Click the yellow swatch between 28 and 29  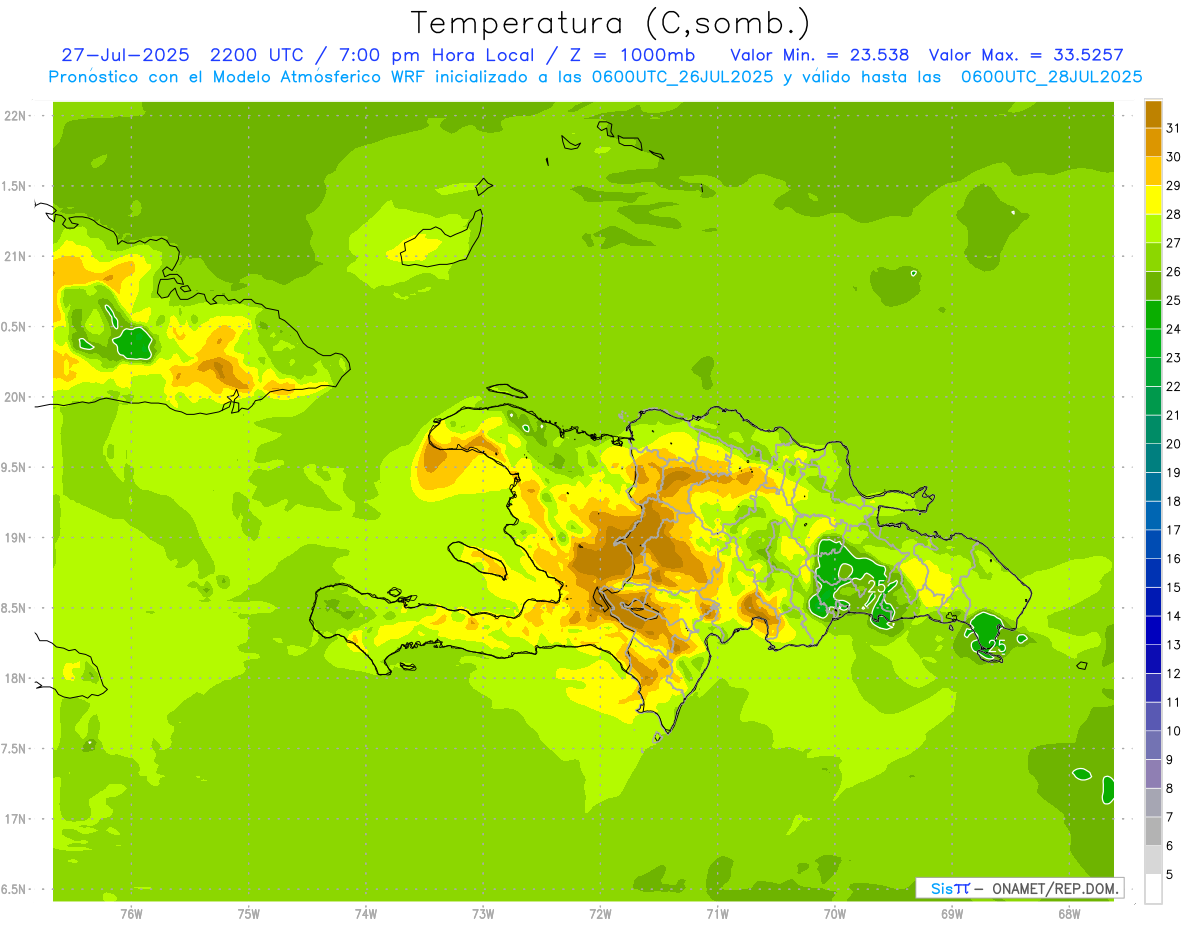point(1153,200)
